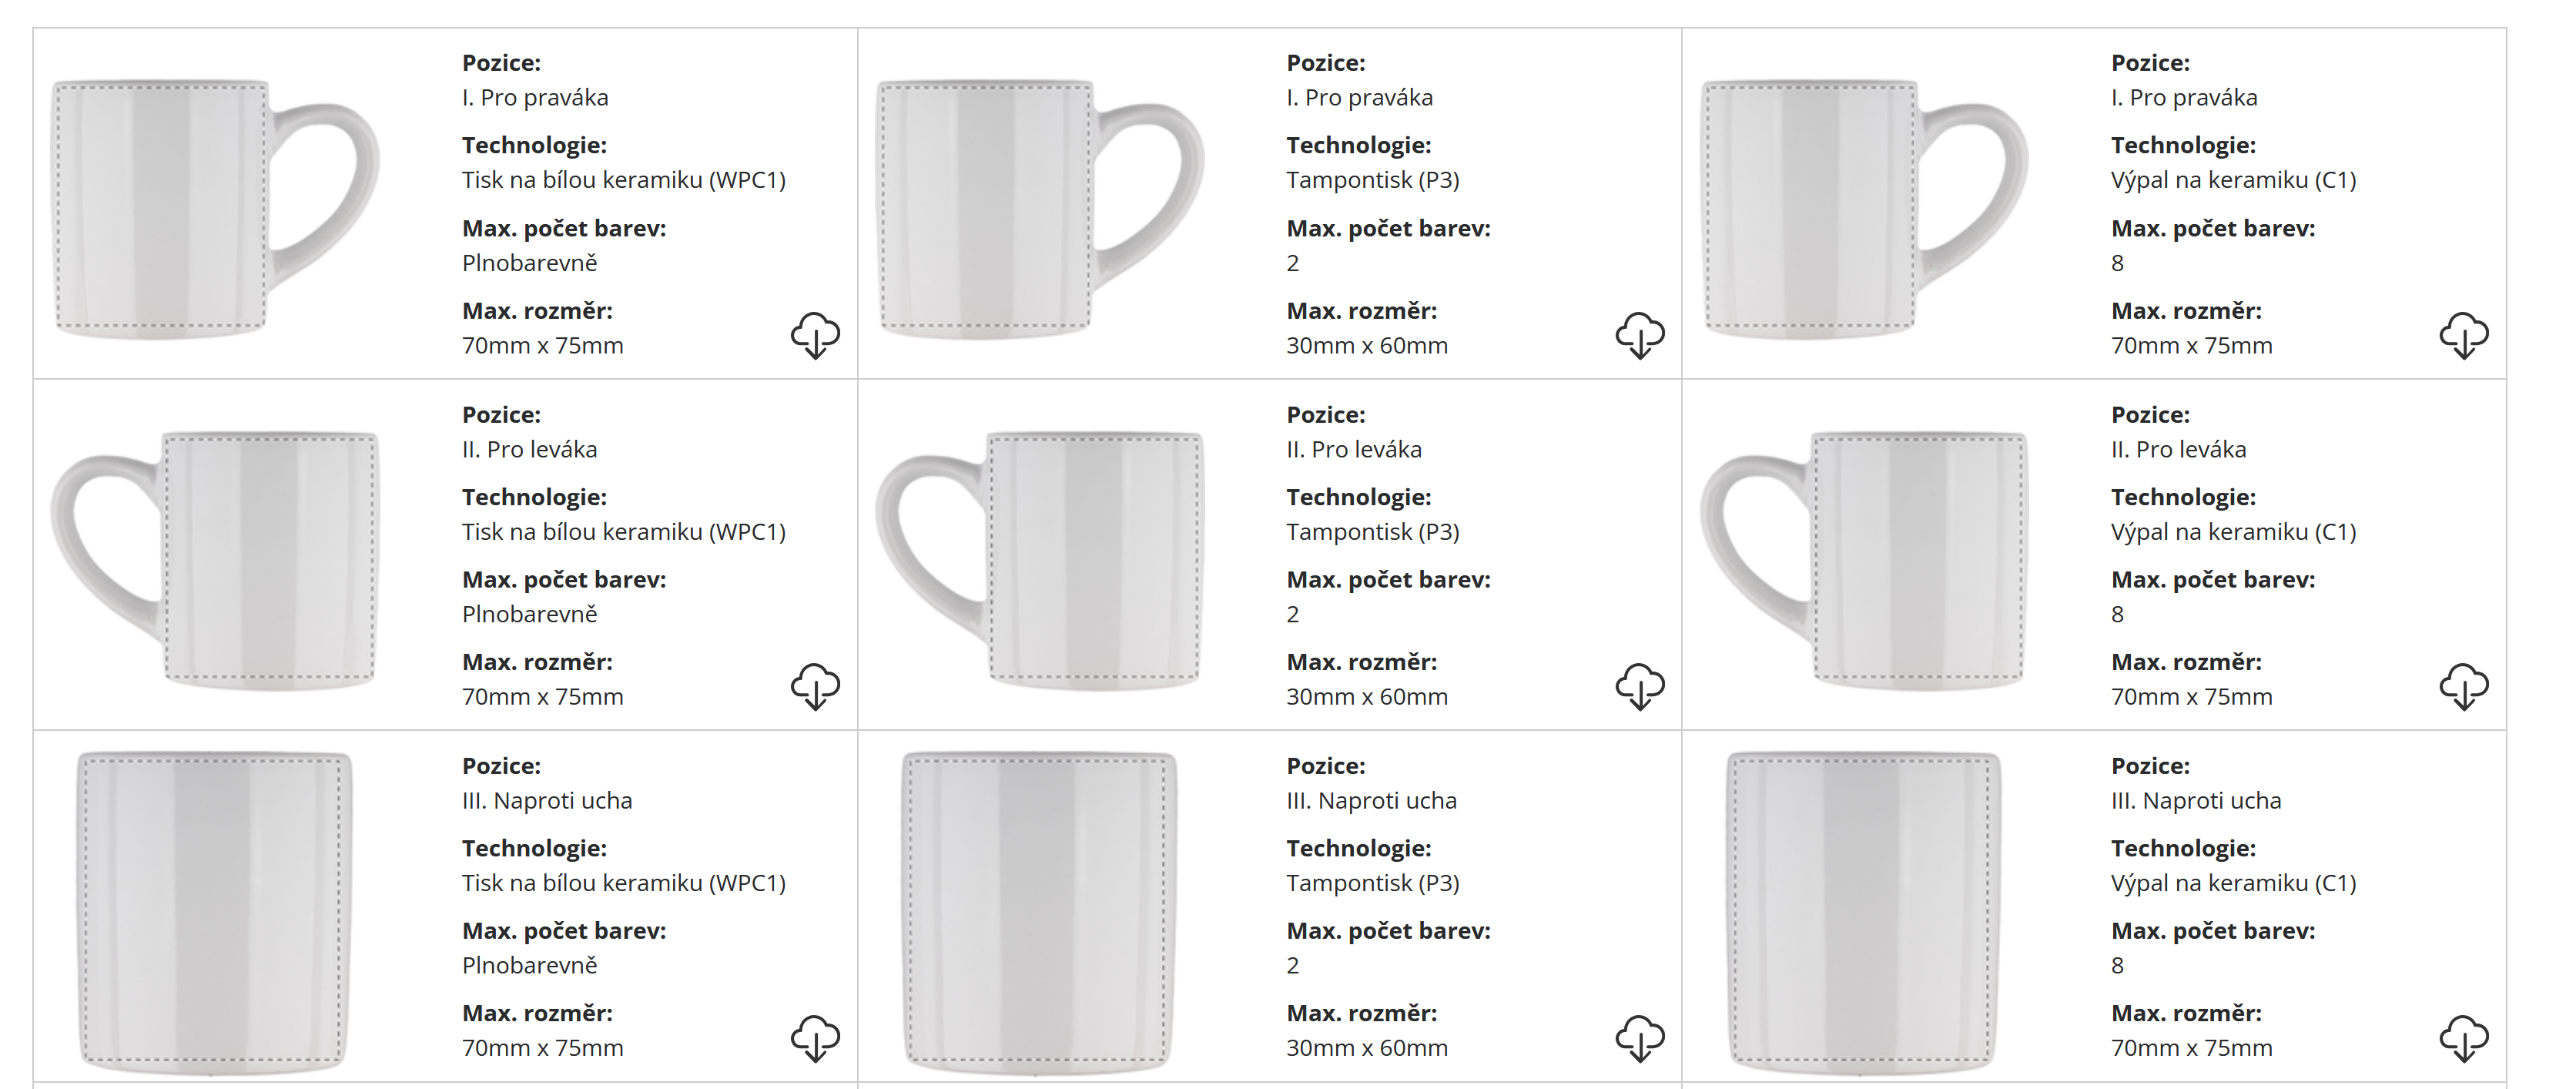The width and height of the screenshot is (2576, 1089).
Task: Download the left-handed Tampontisk (P3) template
Action: point(1640,686)
